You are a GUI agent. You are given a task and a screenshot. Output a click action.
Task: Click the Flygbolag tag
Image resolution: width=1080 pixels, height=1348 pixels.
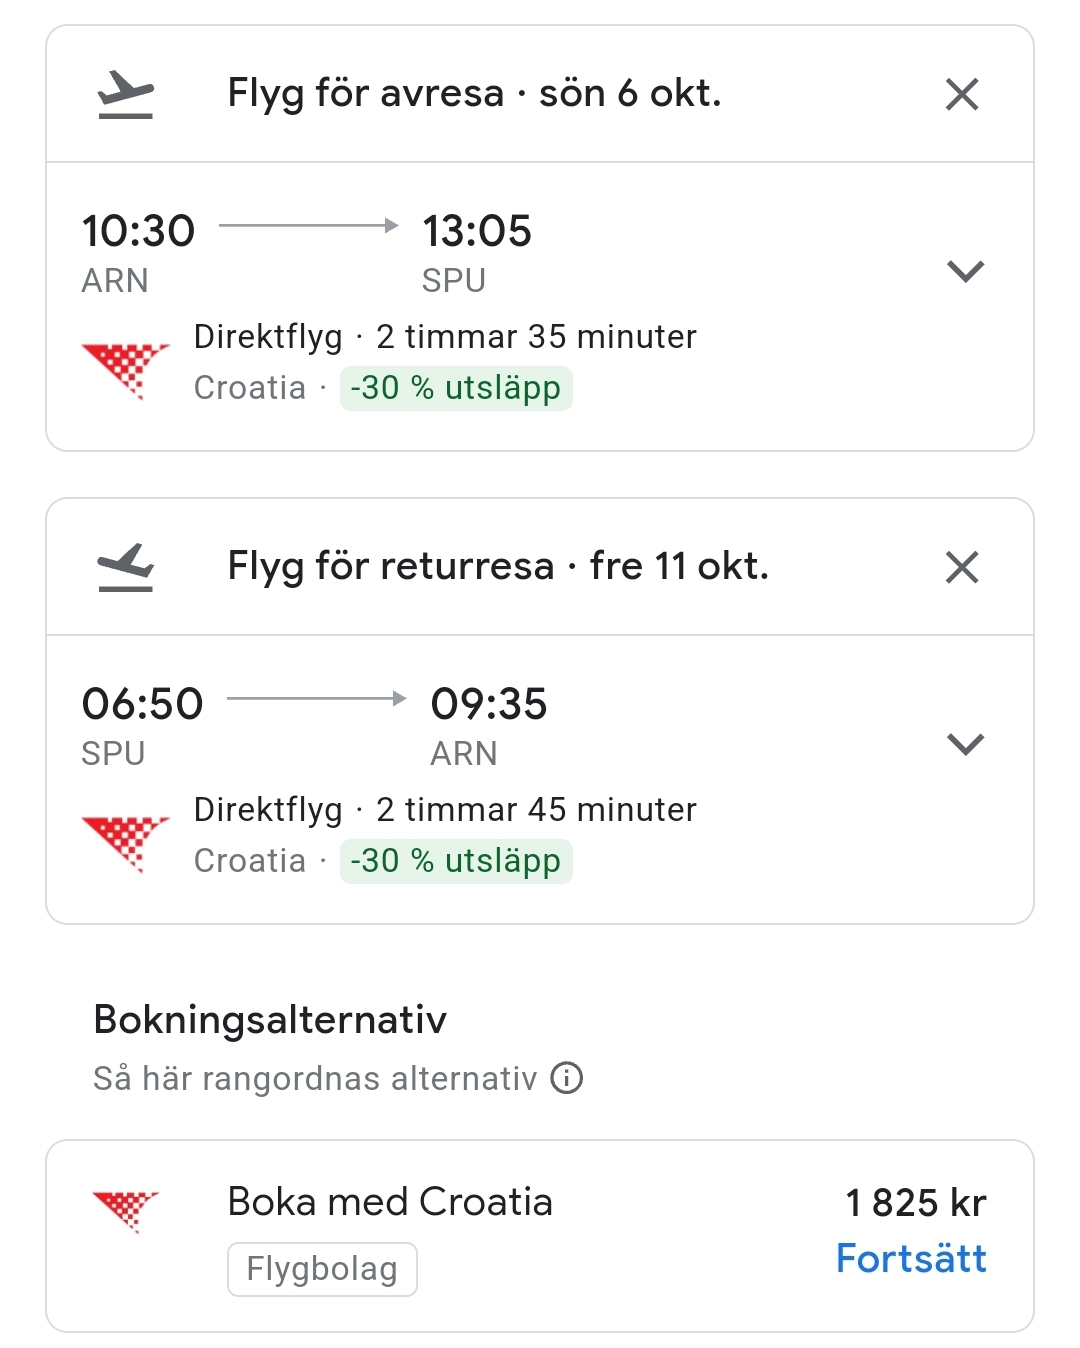322,1269
